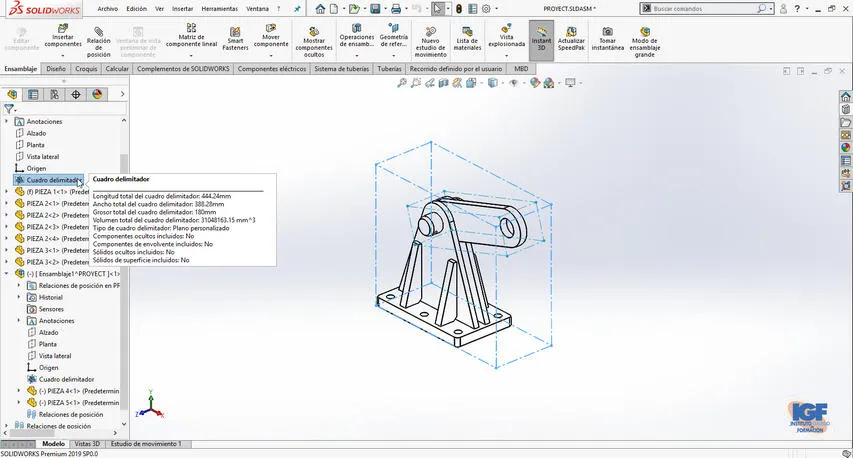Screen dimensions: 853x458
Task: Open the tree filter funnel dropdown
Action: (x=10, y=109)
